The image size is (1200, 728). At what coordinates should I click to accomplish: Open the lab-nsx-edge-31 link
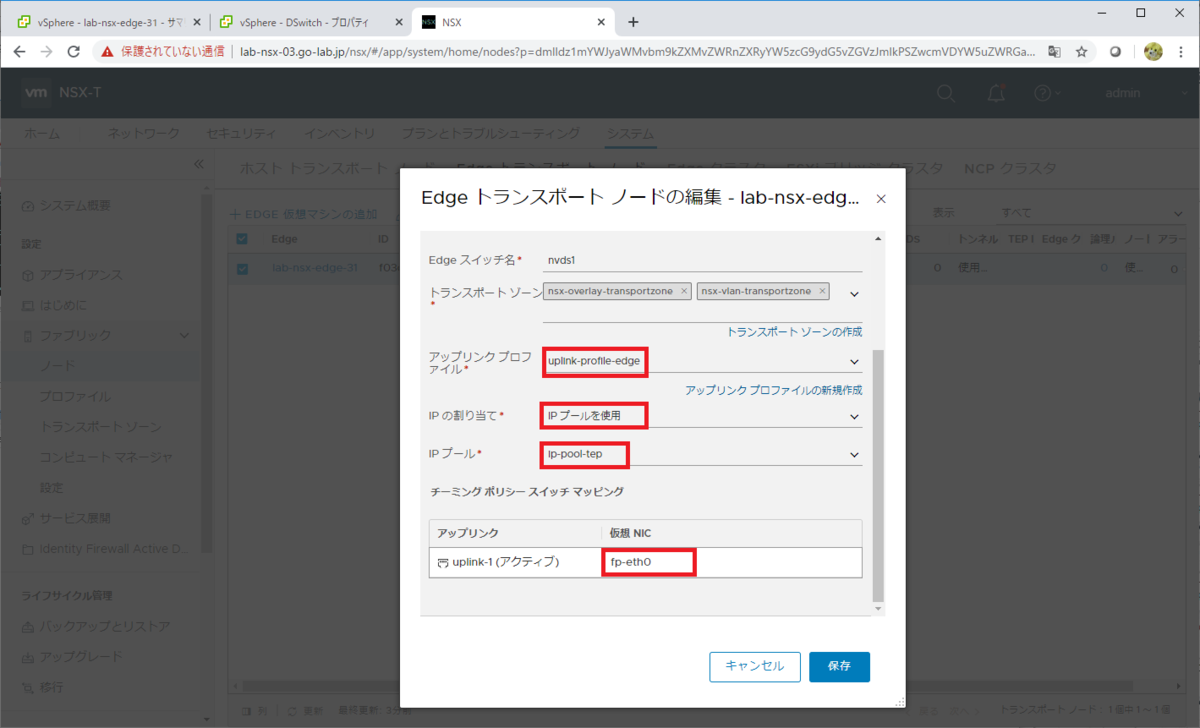(314, 268)
